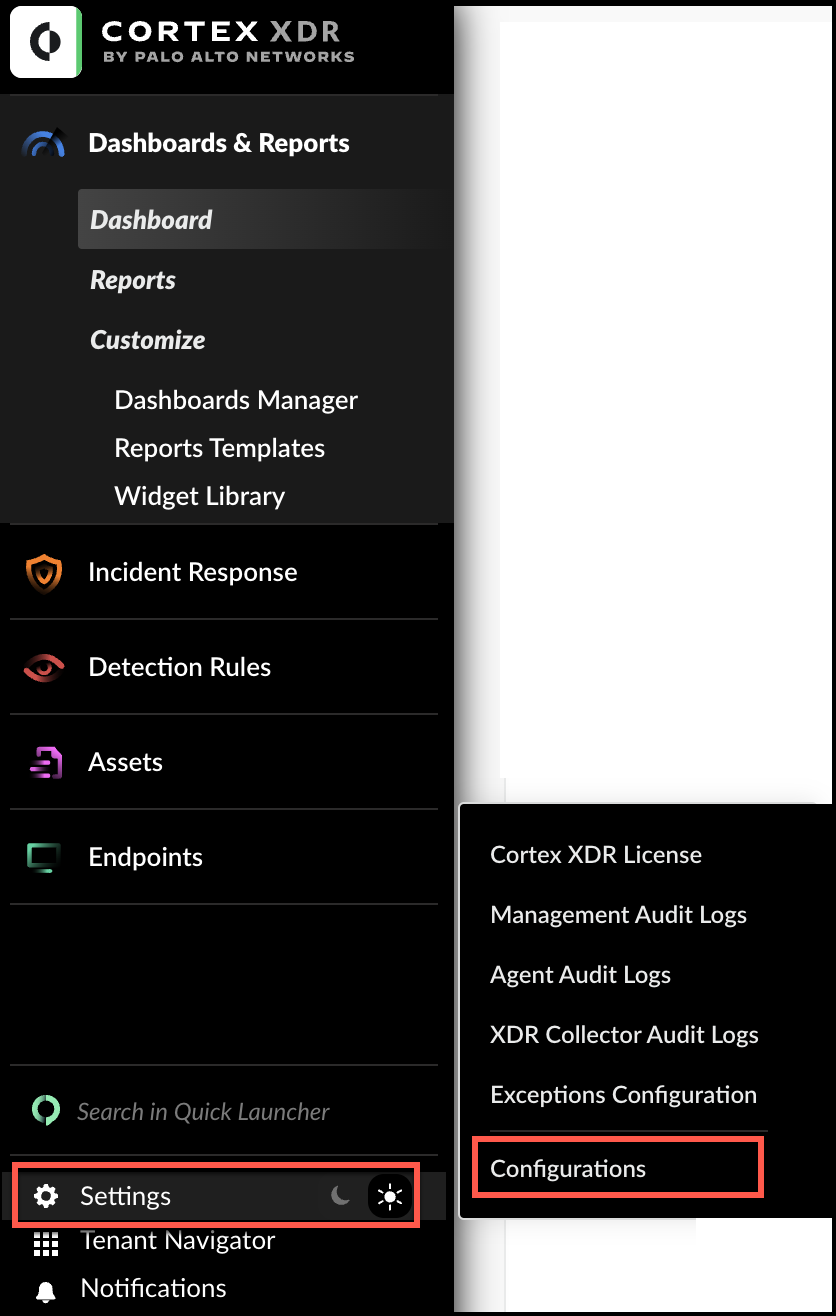Expand the Endpoints menu

click(145, 857)
